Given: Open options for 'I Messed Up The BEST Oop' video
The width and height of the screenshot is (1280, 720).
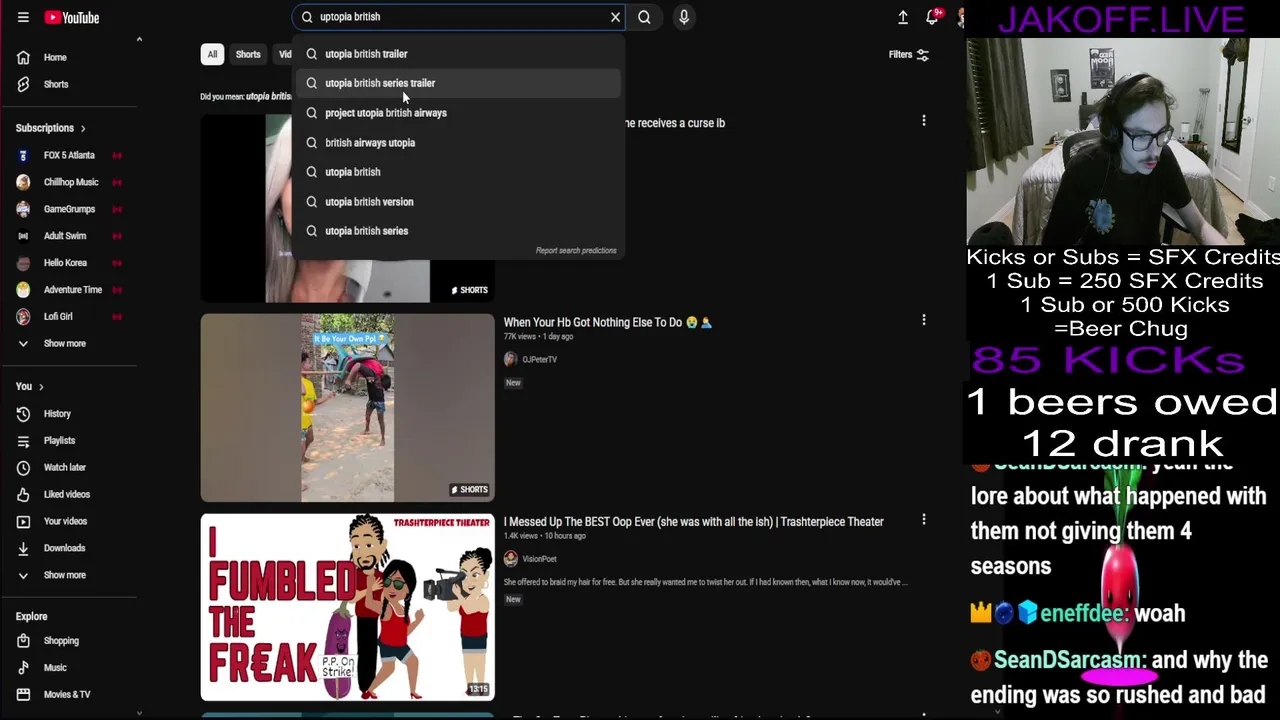Looking at the screenshot, I should click(924, 520).
